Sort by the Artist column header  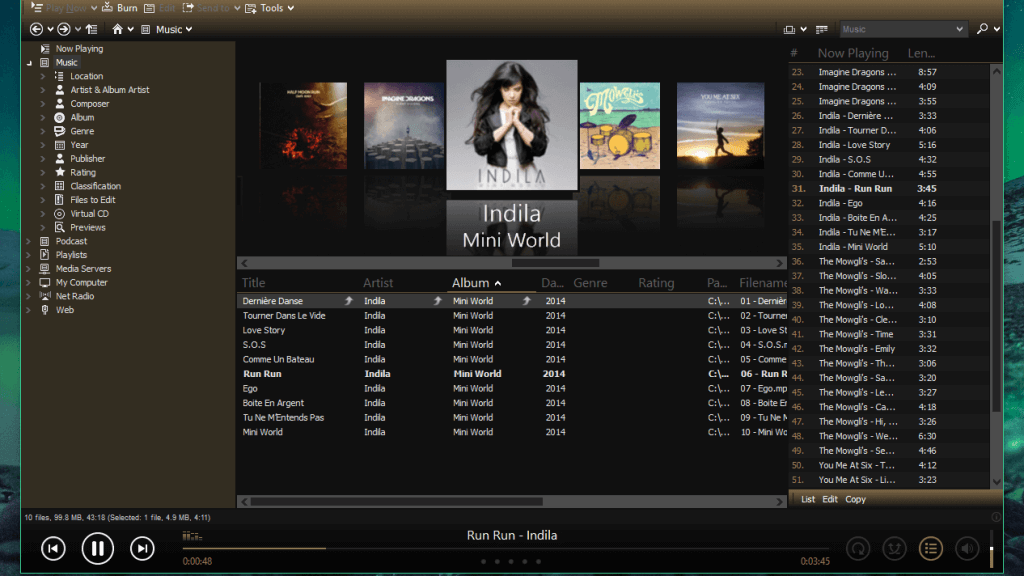pyautogui.click(x=378, y=283)
